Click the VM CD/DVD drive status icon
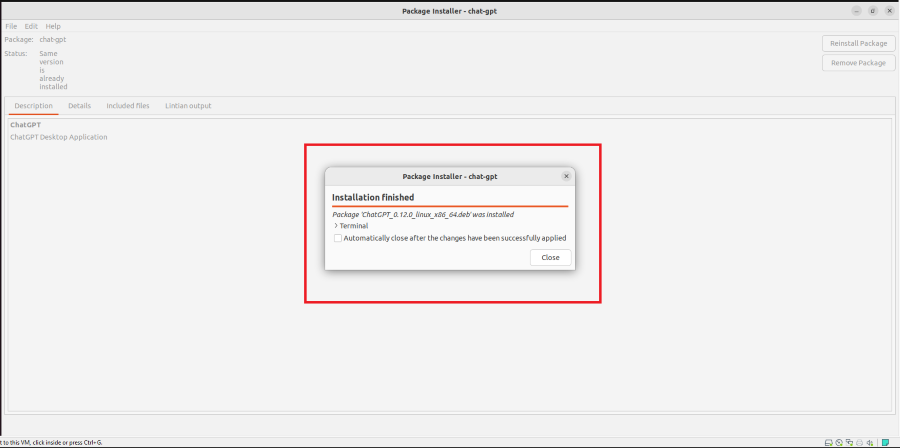Viewport: 900px width, 448px height. coord(839,442)
